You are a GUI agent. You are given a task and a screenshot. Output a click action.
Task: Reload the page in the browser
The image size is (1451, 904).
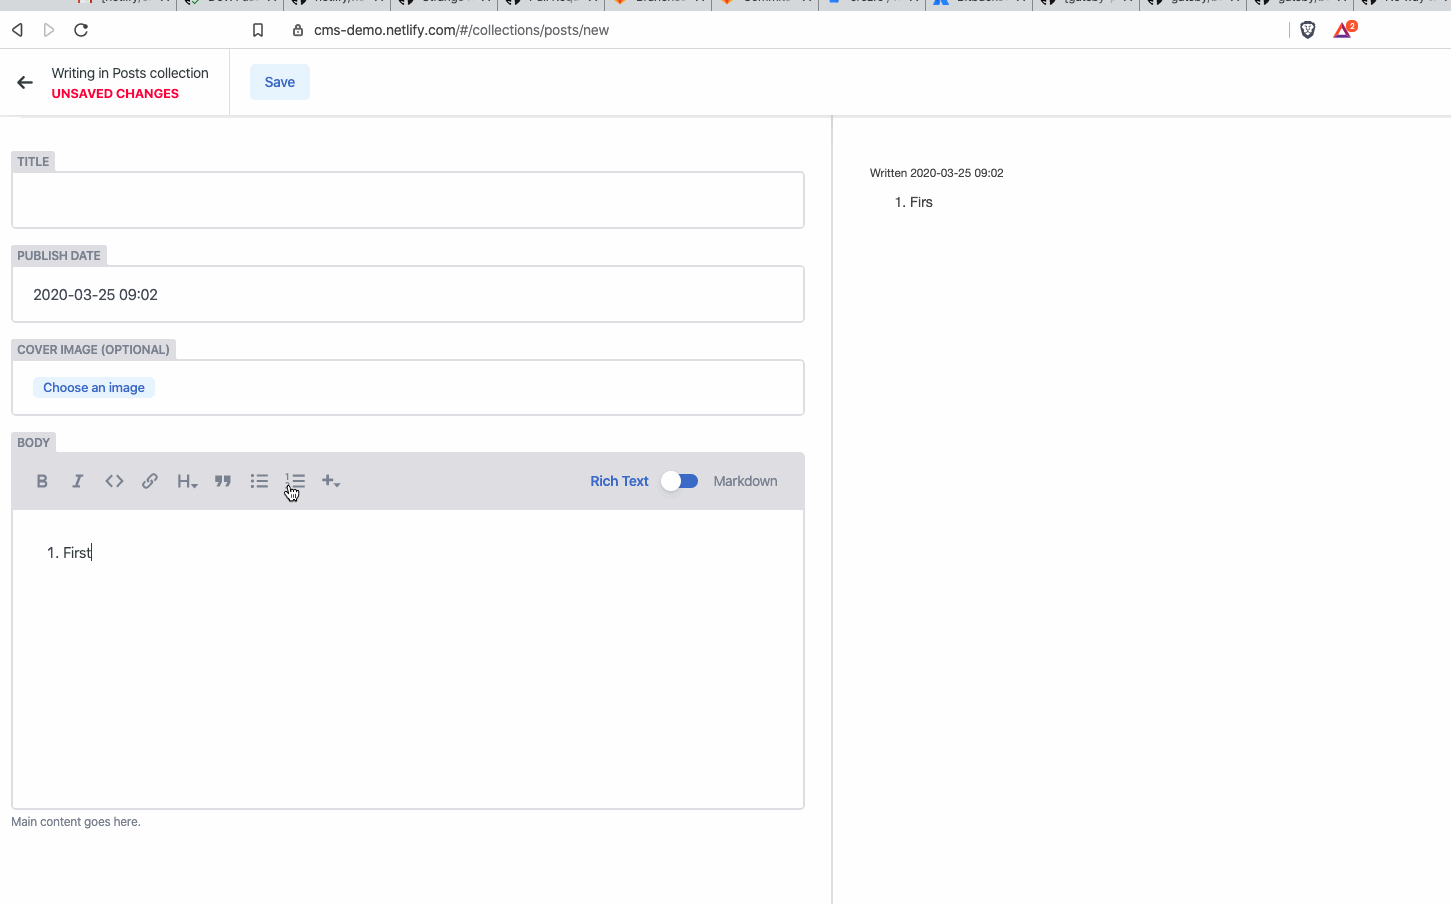click(81, 30)
